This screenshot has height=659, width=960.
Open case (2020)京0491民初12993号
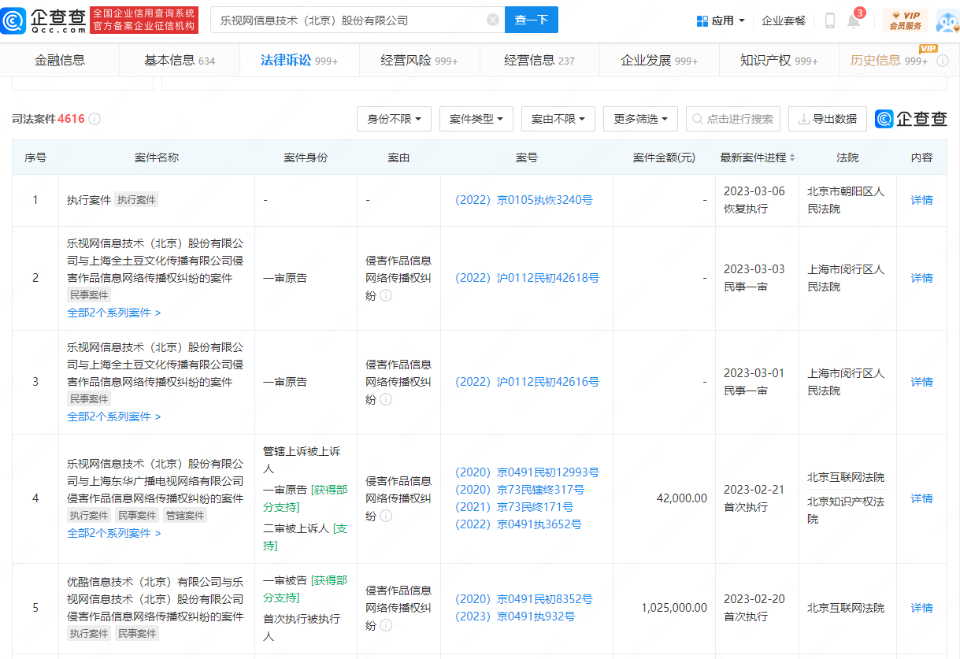527,473
